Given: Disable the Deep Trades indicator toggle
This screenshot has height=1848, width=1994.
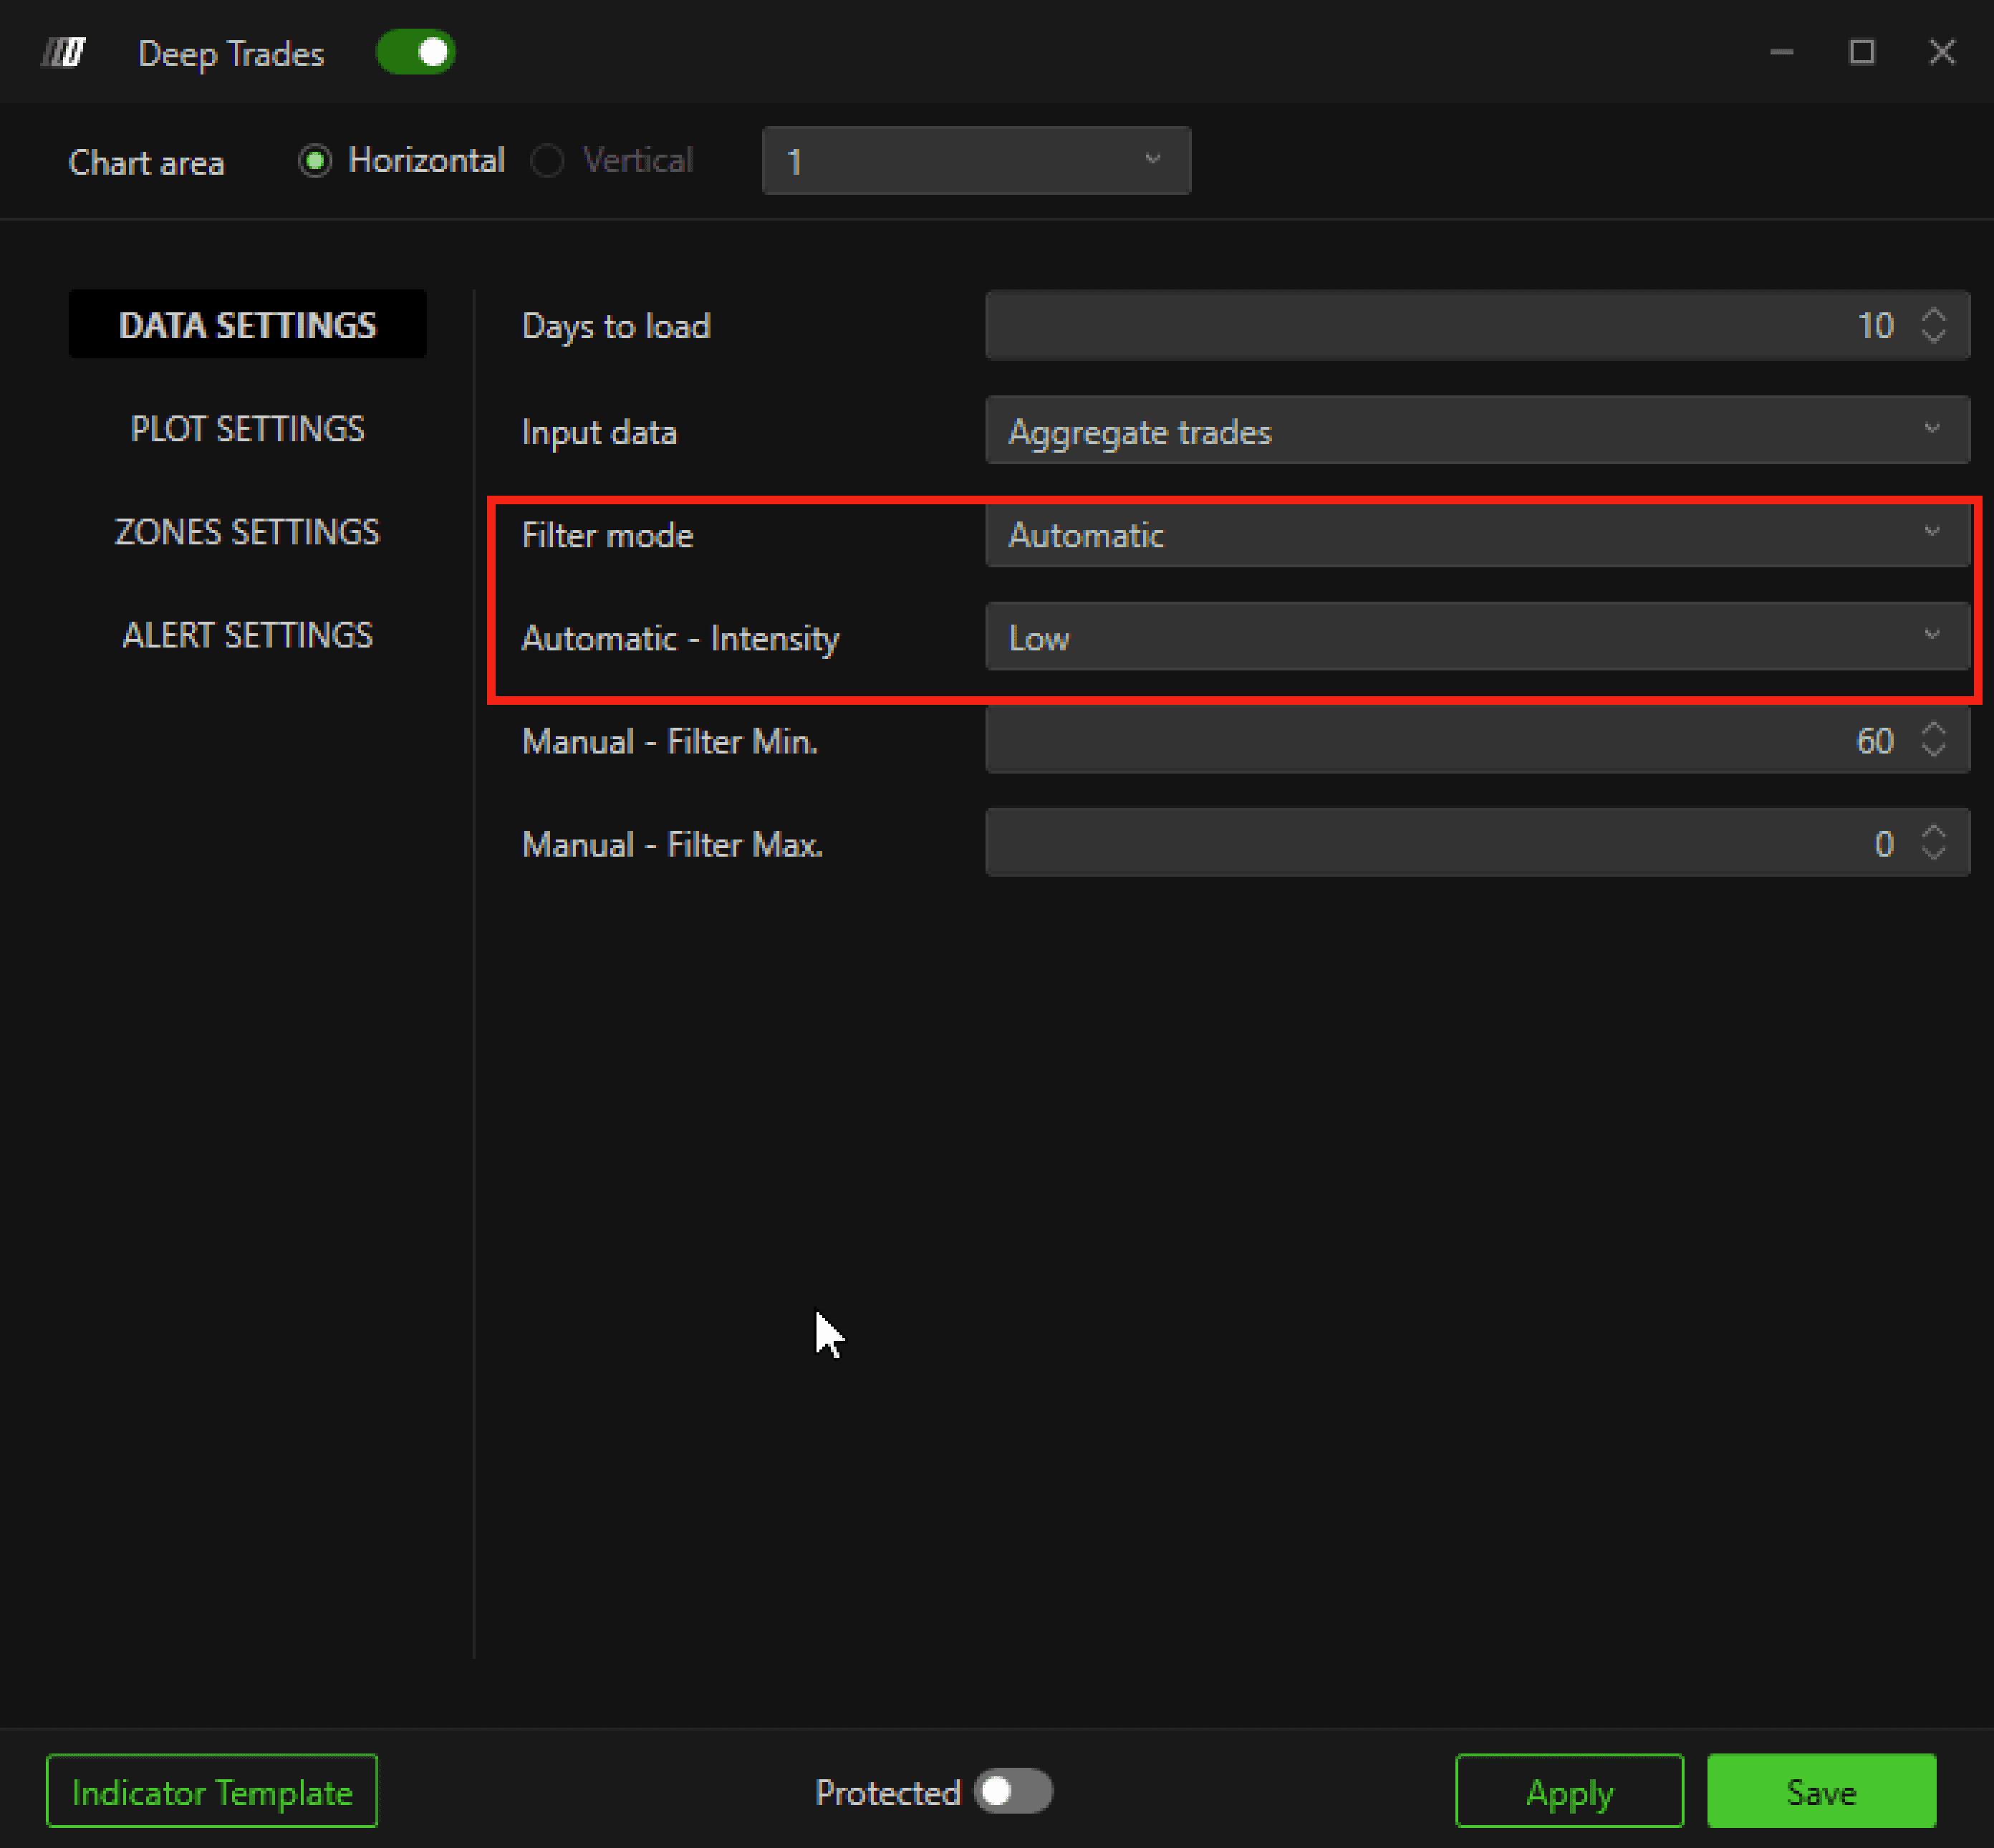Looking at the screenshot, I should [416, 52].
